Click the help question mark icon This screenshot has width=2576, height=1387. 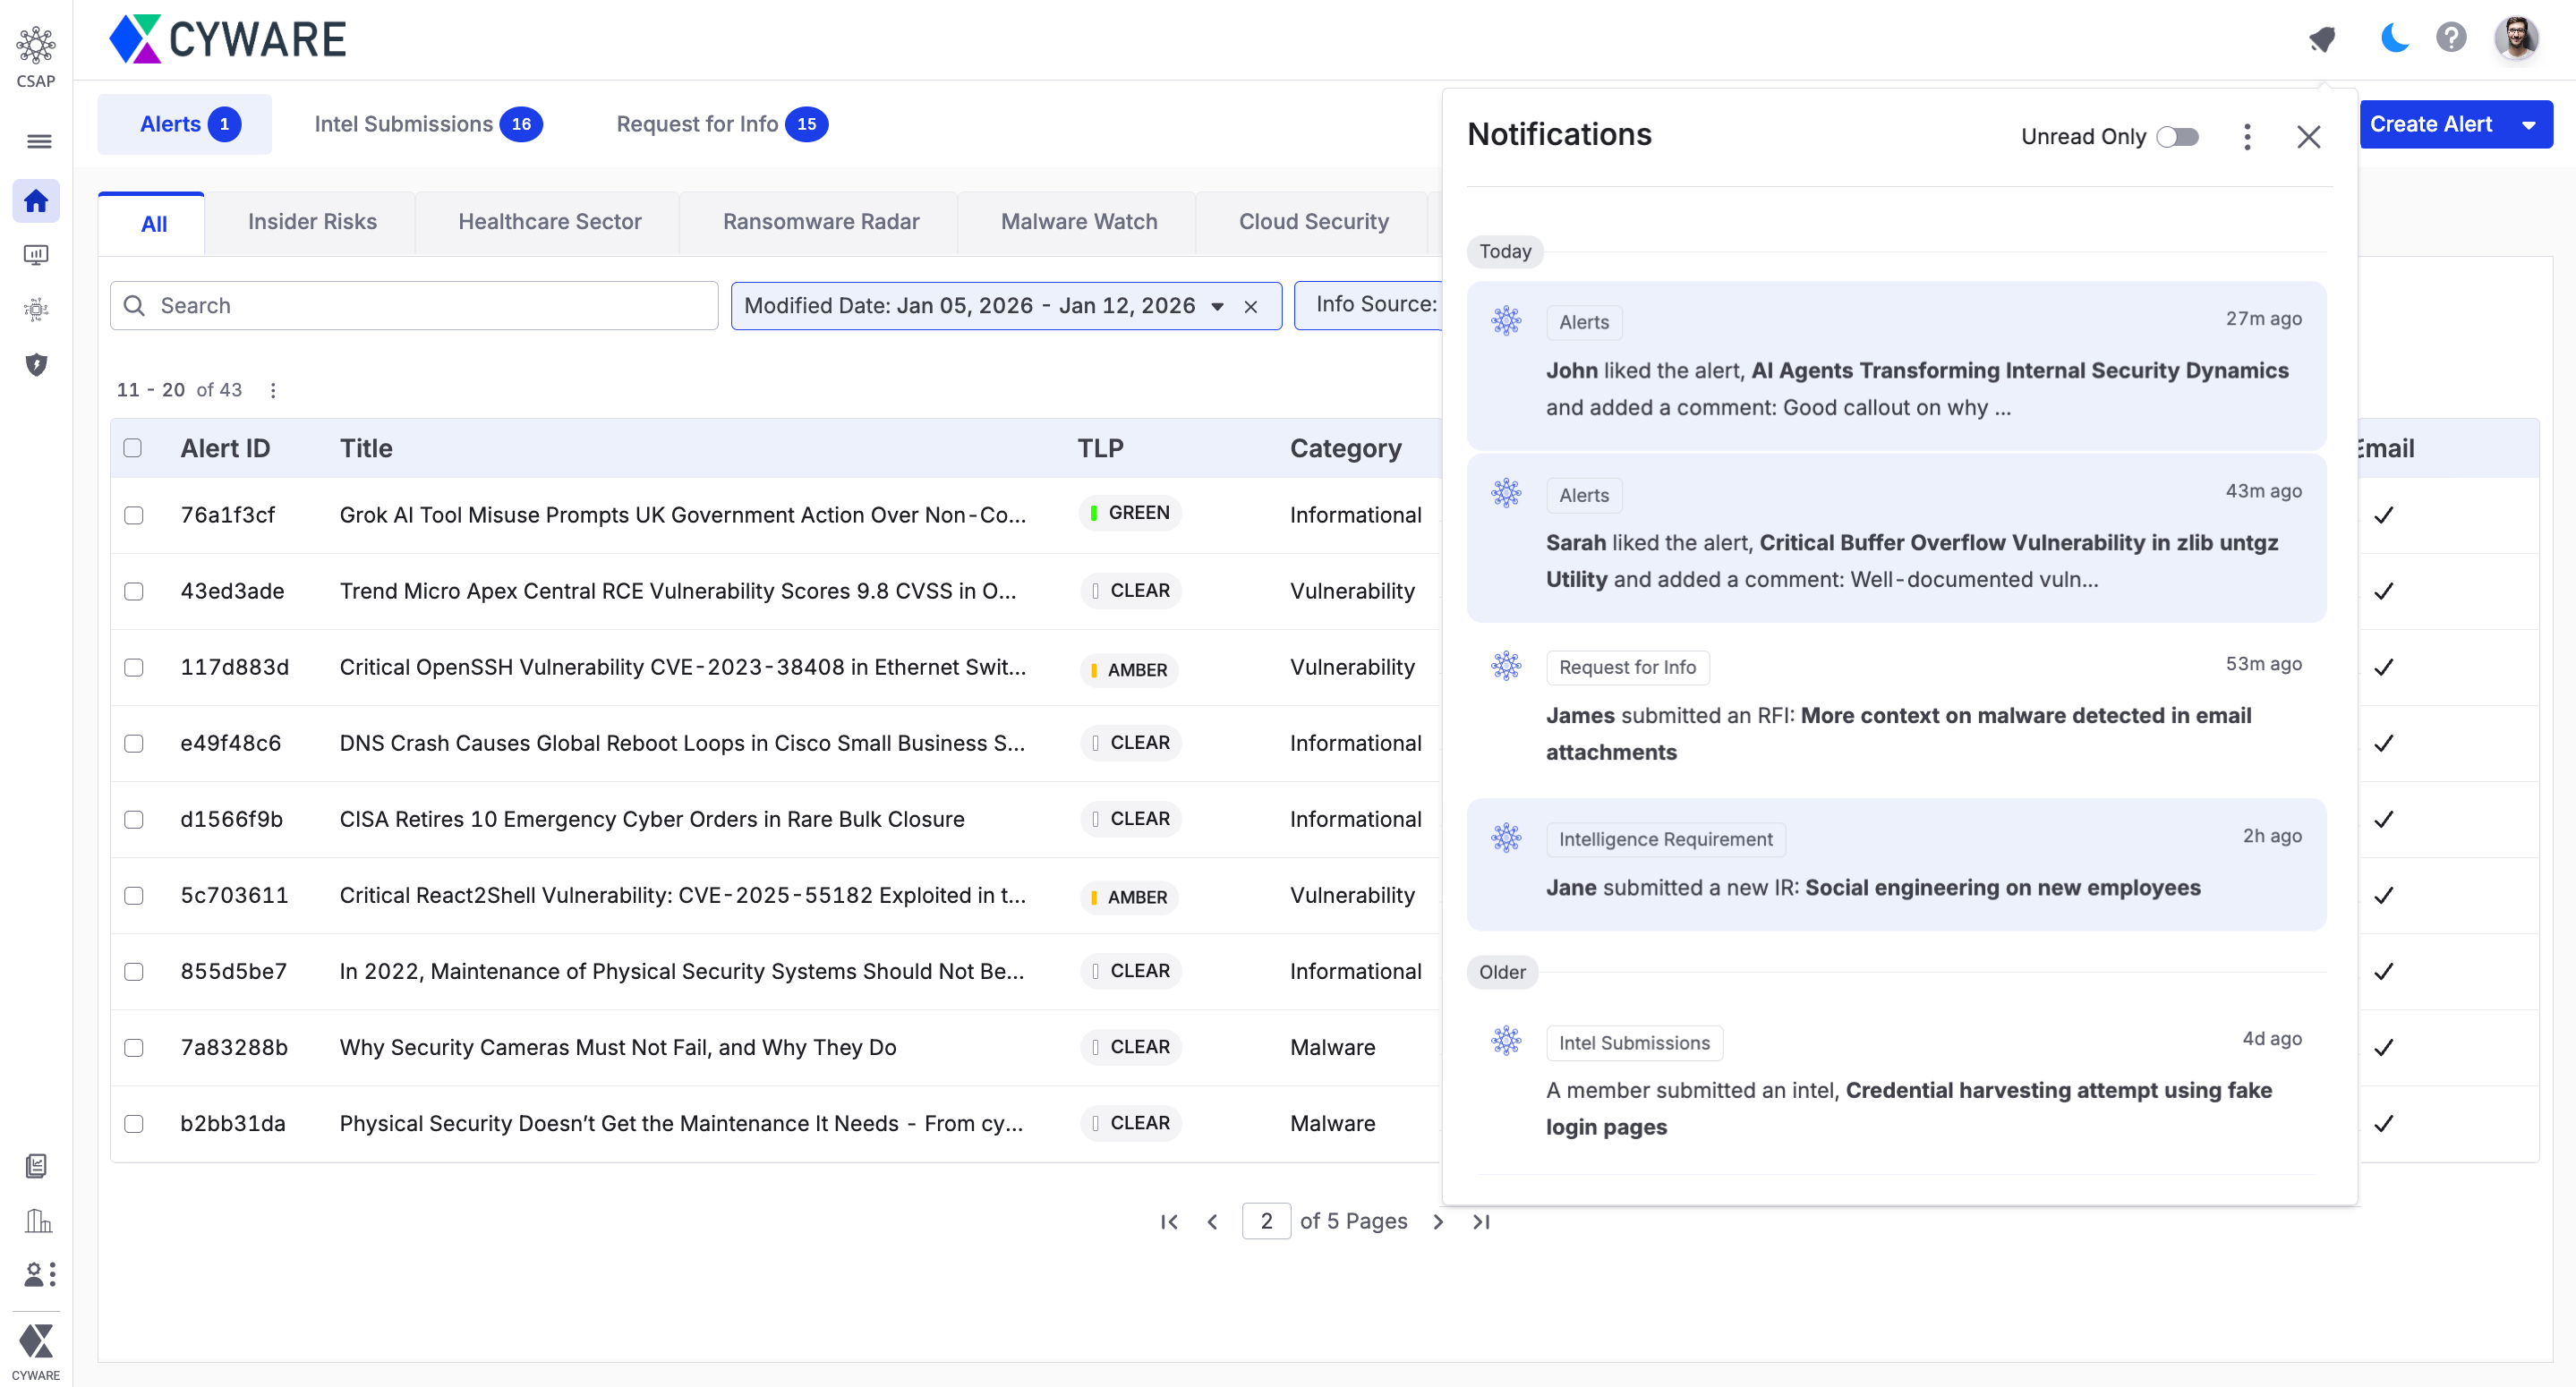coord(2451,38)
